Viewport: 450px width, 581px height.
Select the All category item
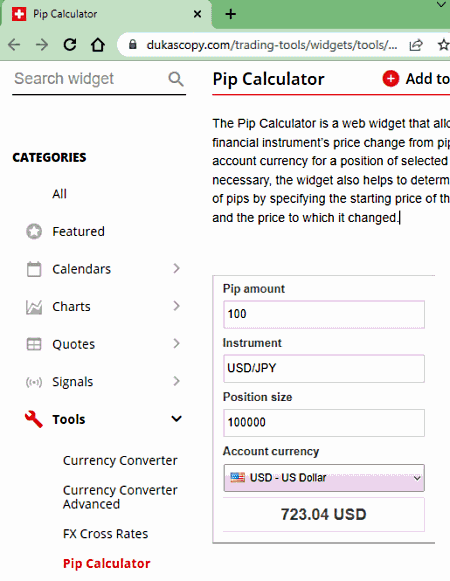pyautogui.click(x=59, y=194)
